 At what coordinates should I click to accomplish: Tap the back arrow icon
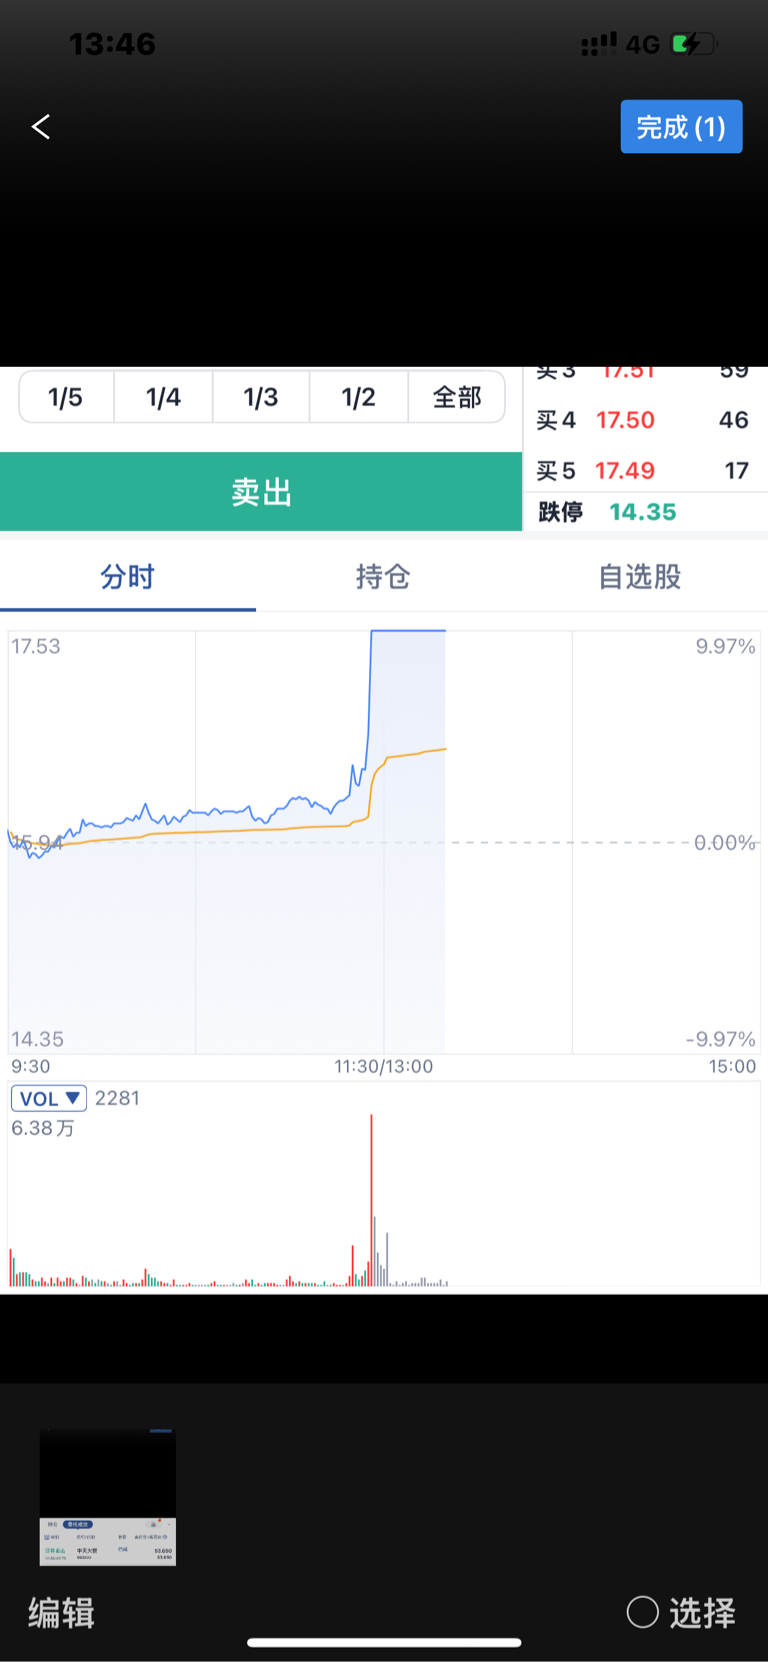[x=41, y=127]
